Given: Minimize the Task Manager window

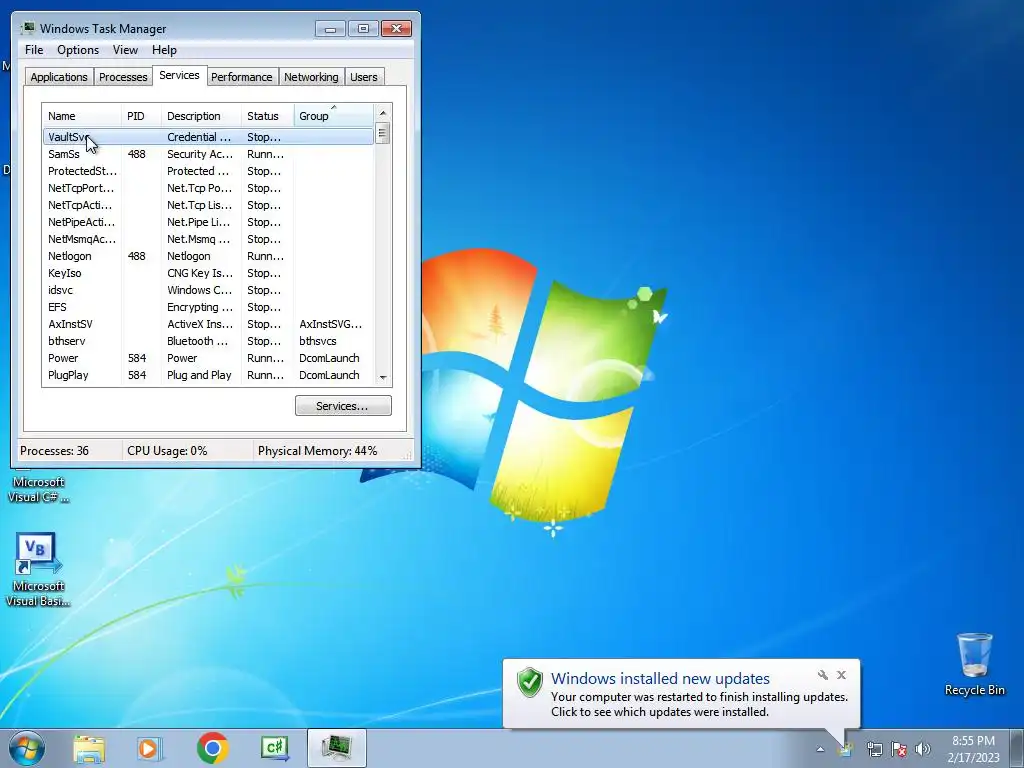Looking at the screenshot, I should click(330, 29).
